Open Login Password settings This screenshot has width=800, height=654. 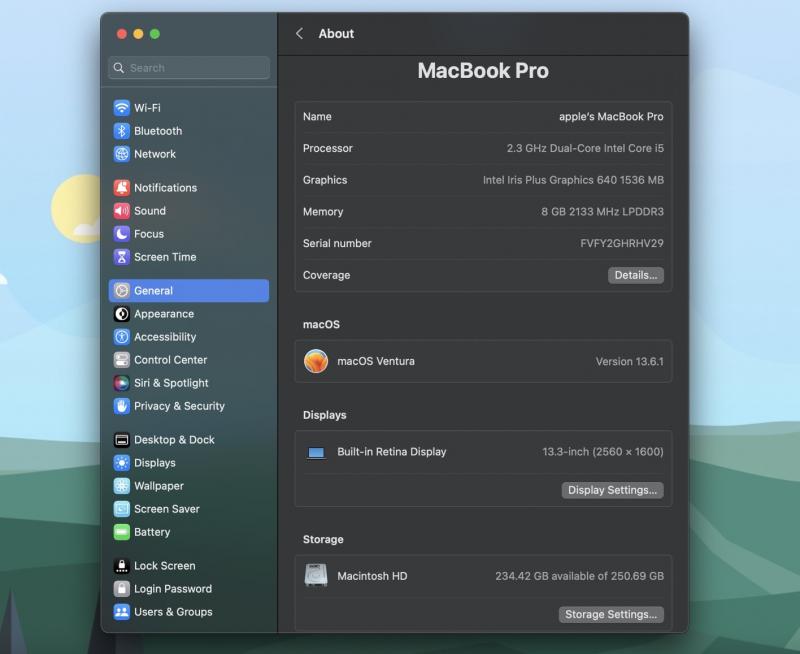pos(189,589)
